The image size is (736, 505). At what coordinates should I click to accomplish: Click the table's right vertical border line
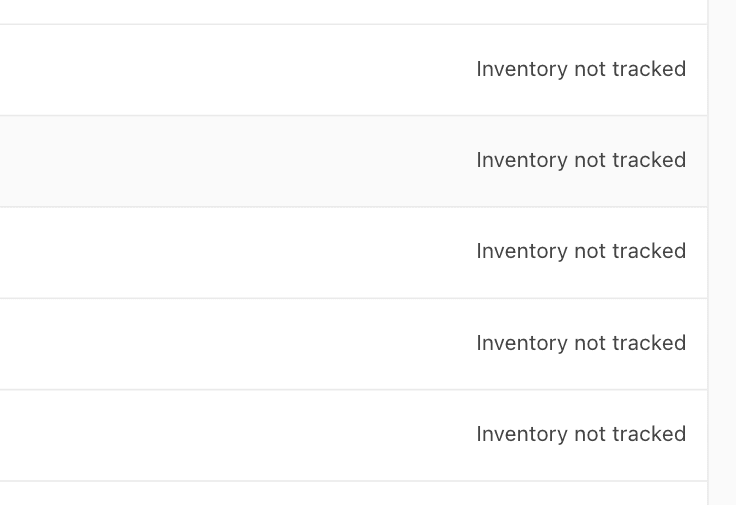pyautogui.click(x=708, y=250)
